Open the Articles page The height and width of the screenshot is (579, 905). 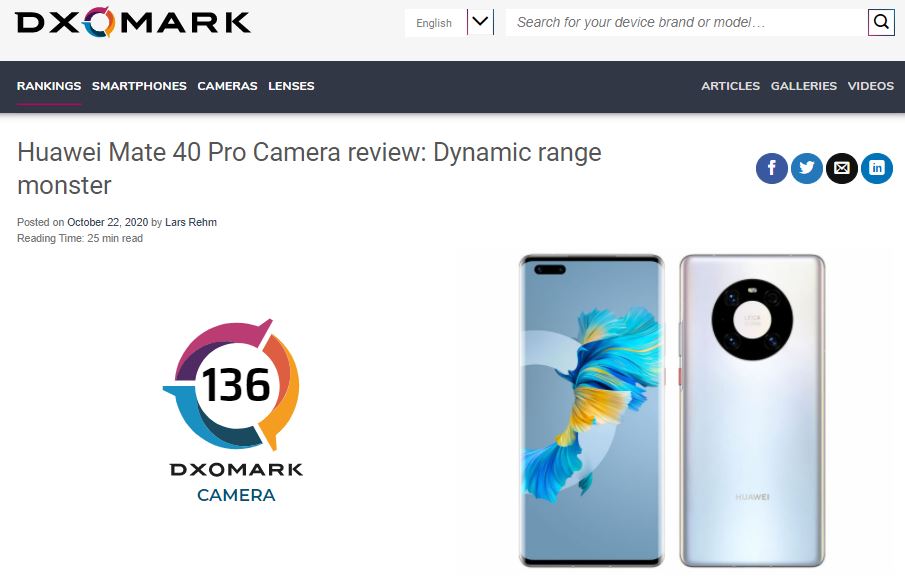[x=731, y=86]
